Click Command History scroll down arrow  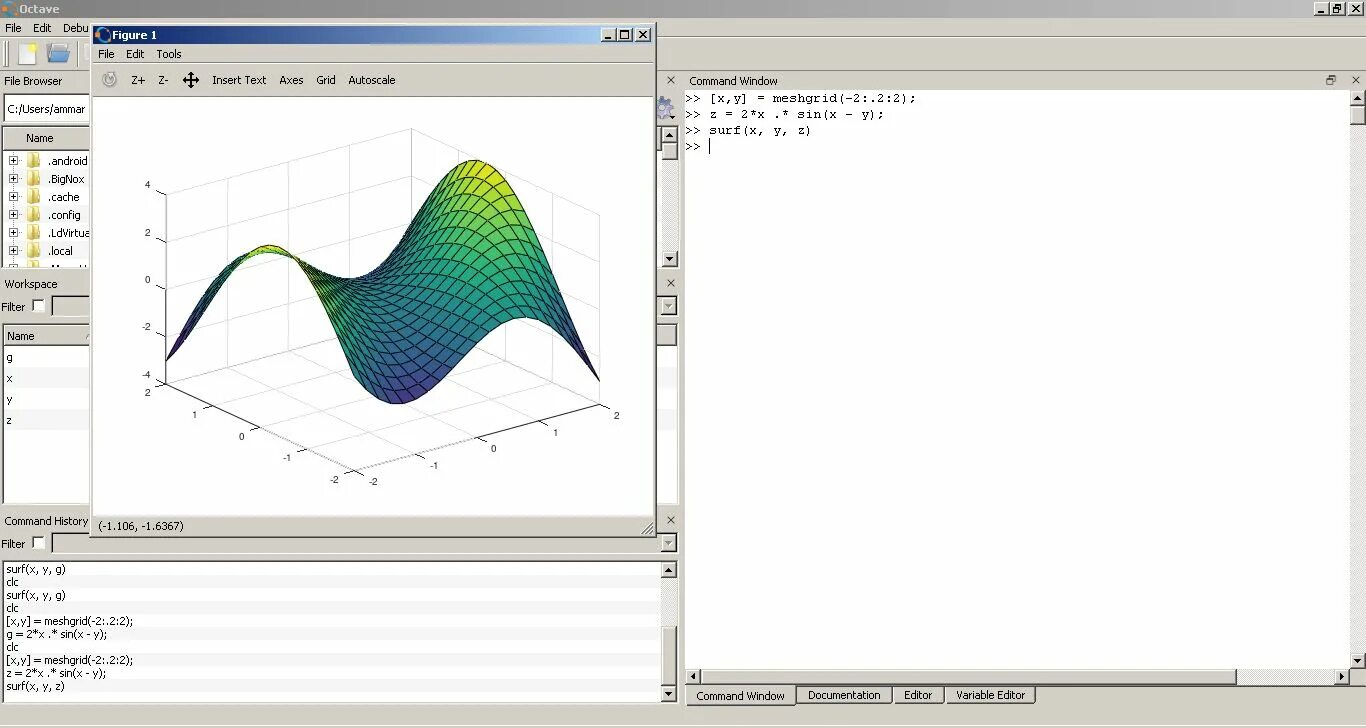pyautogui.click(x=669, y=693)
